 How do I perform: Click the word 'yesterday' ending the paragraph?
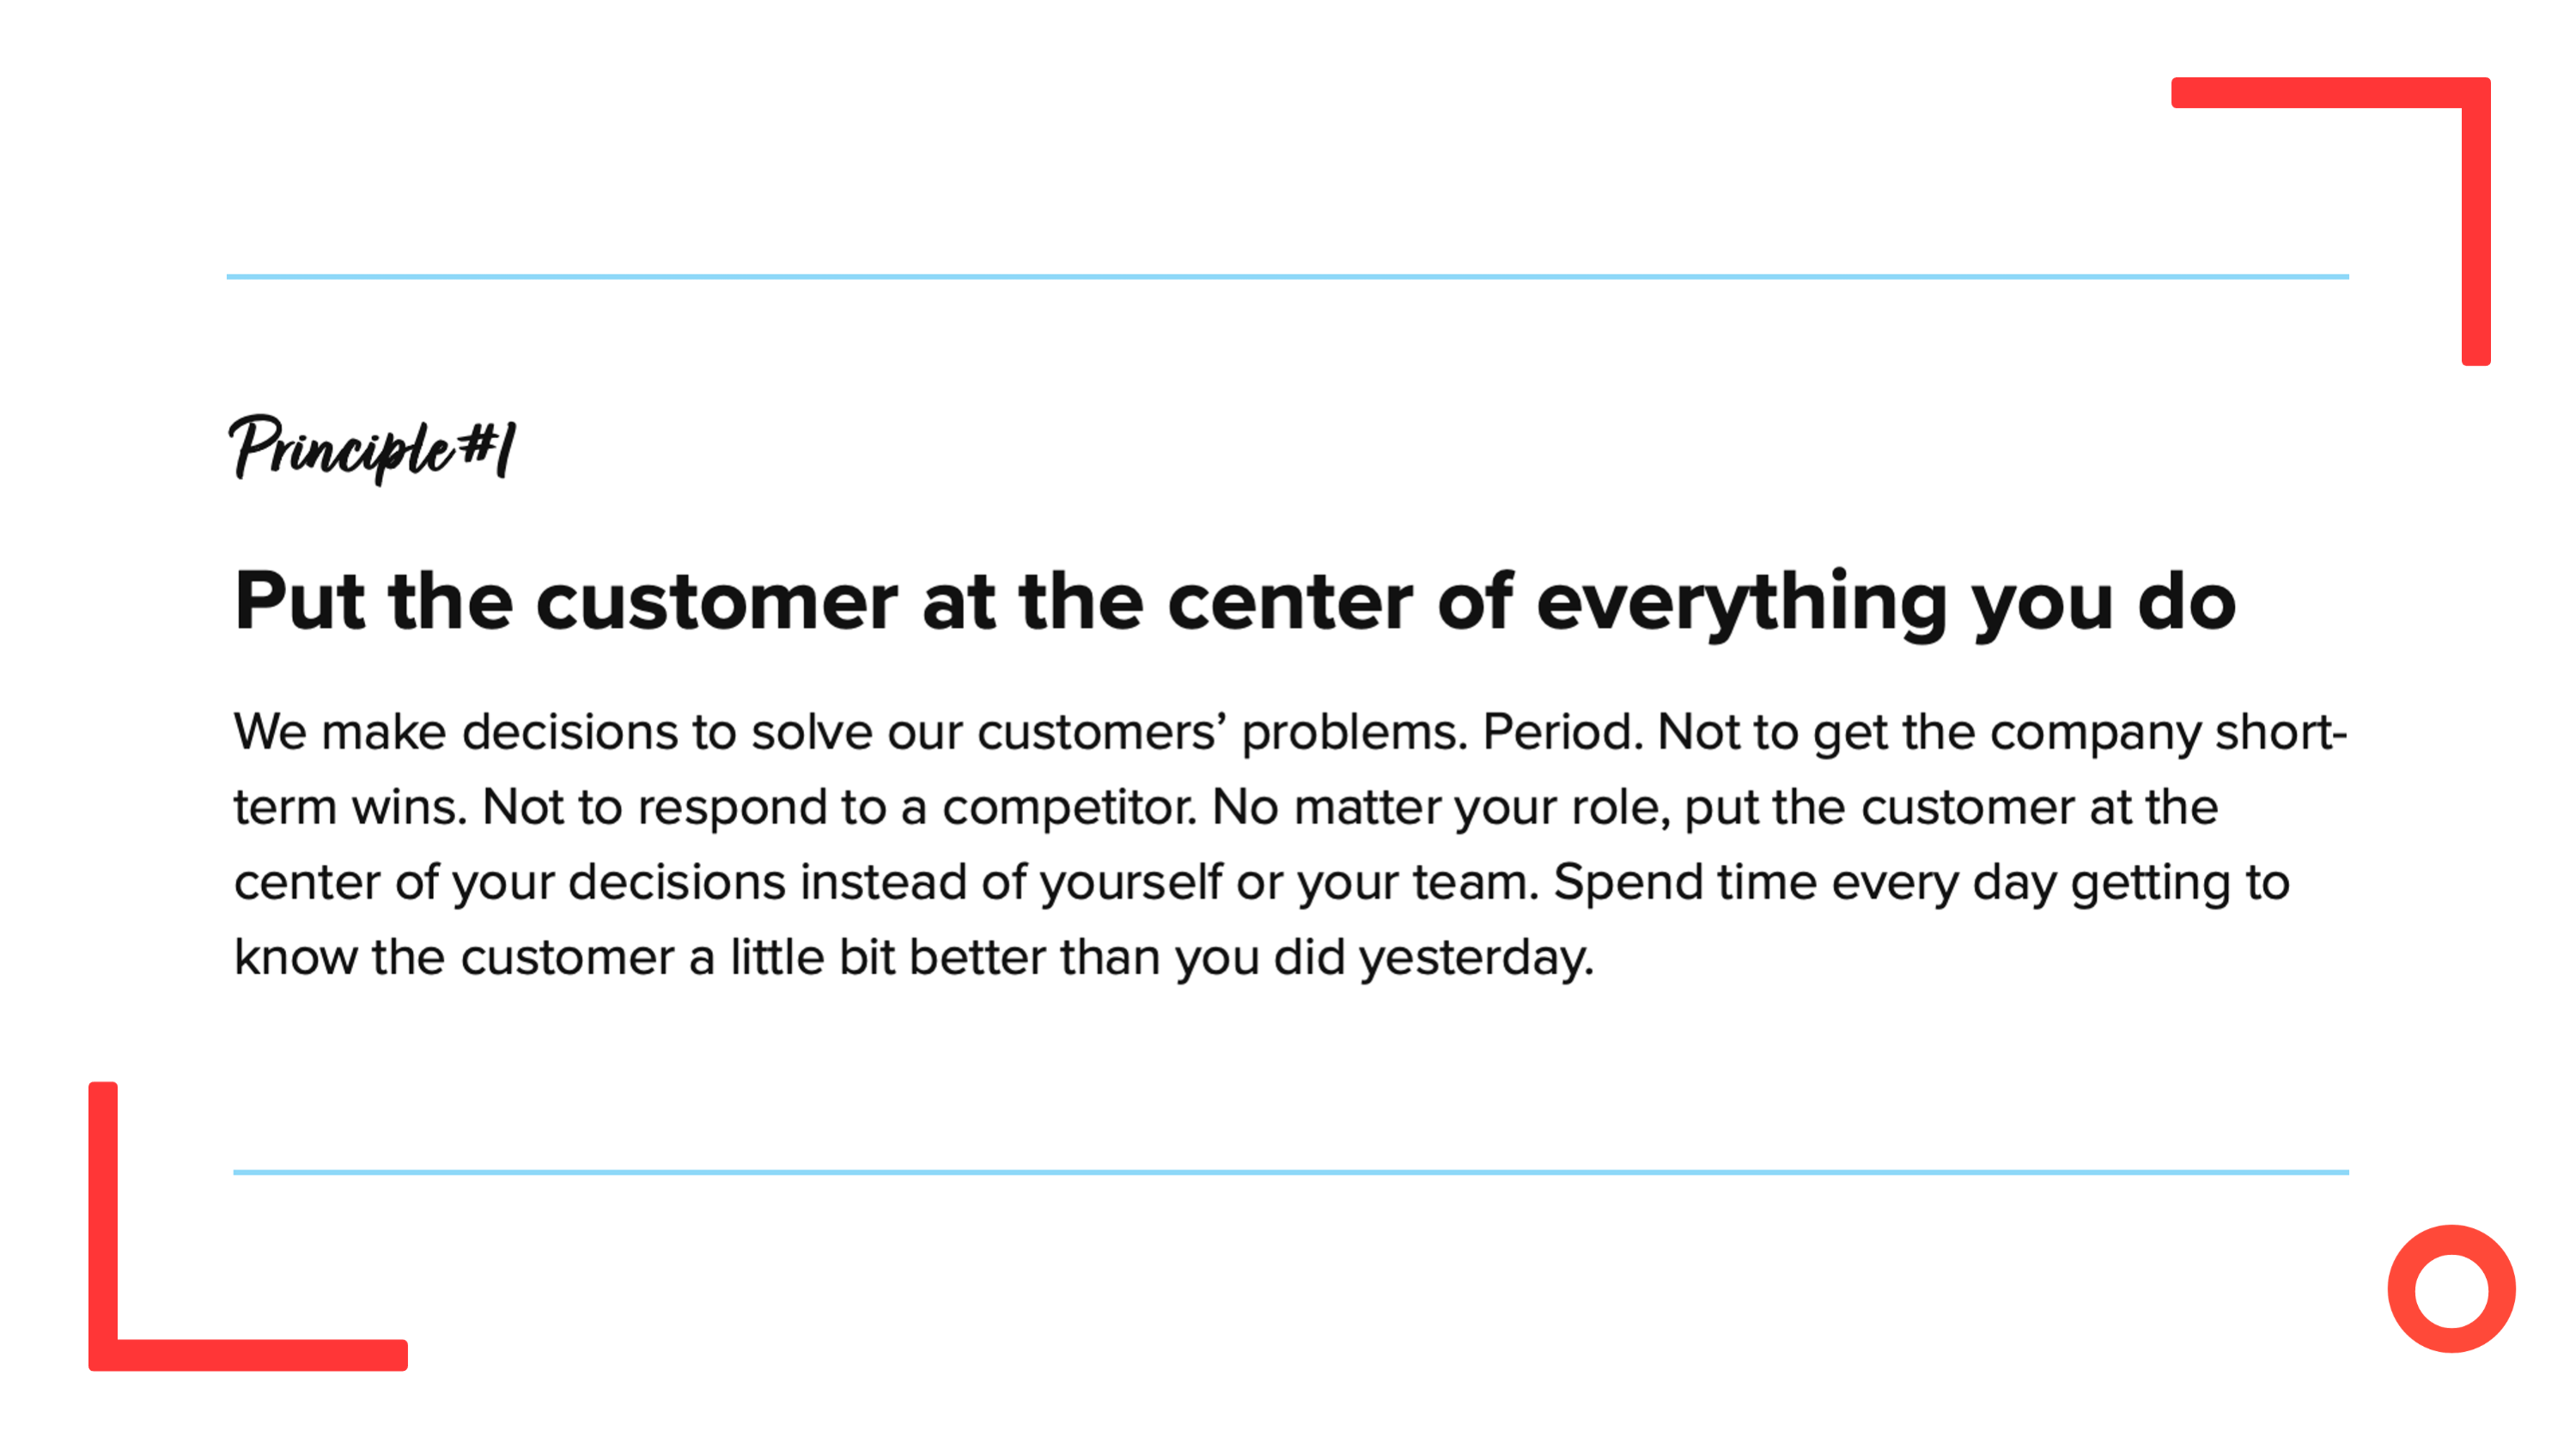(1475, 959)
